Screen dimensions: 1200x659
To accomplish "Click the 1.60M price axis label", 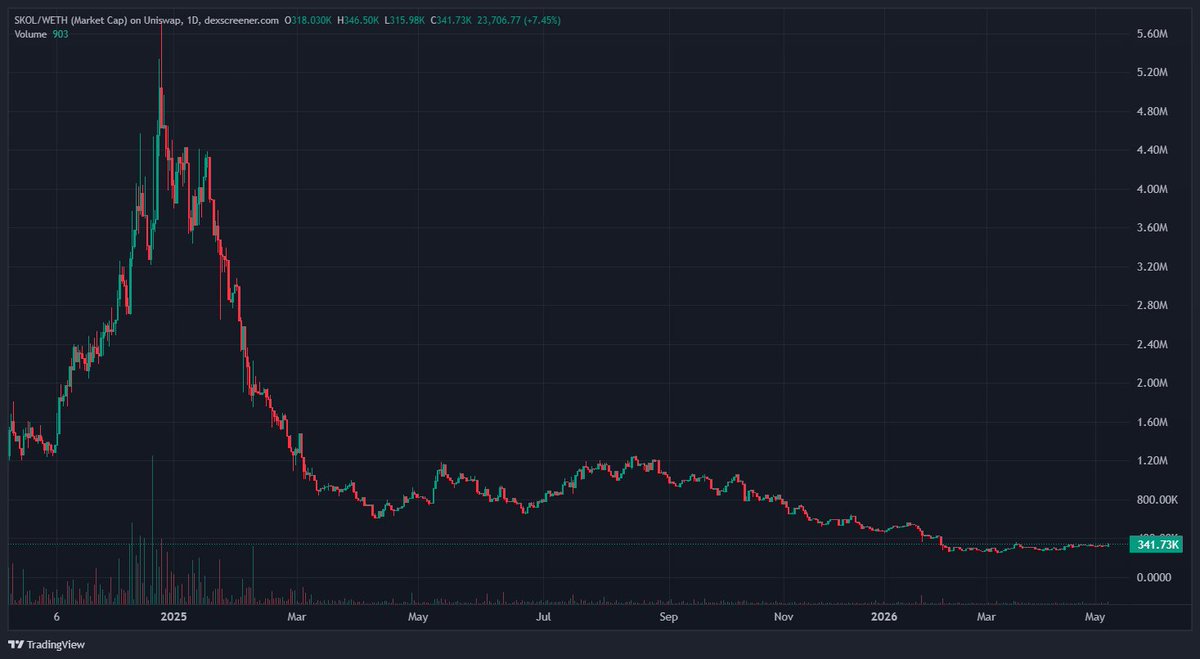I will tap(1153, 422).
